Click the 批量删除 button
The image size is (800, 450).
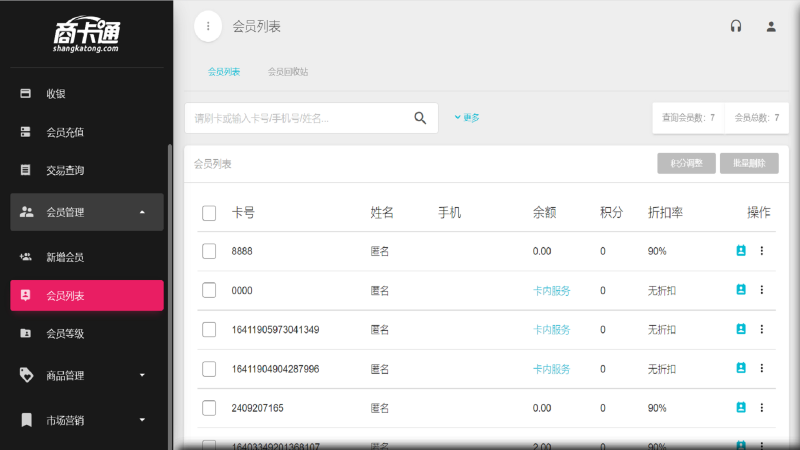(749, 163)
